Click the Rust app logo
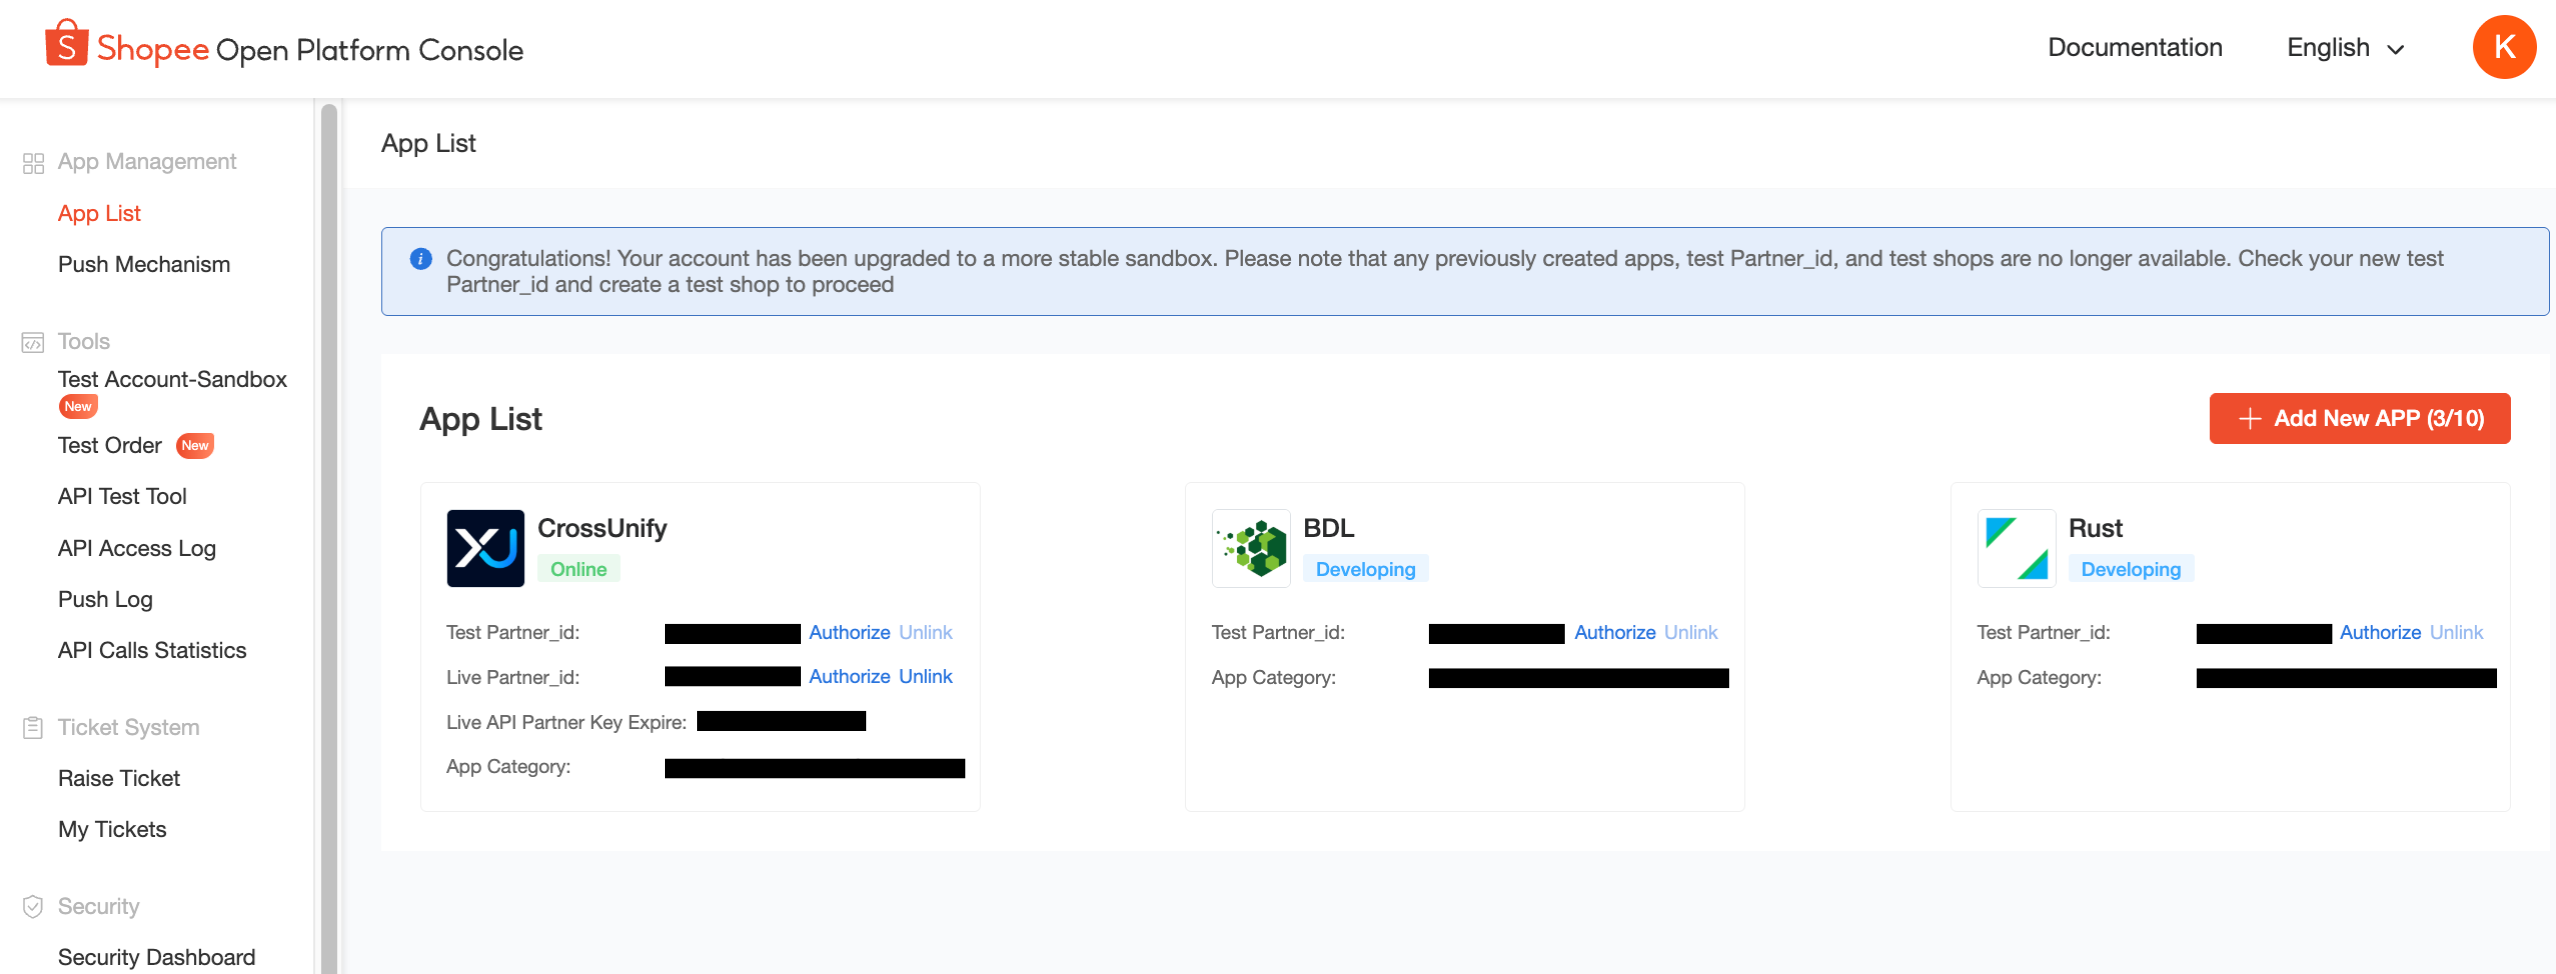 [2016, 548]
